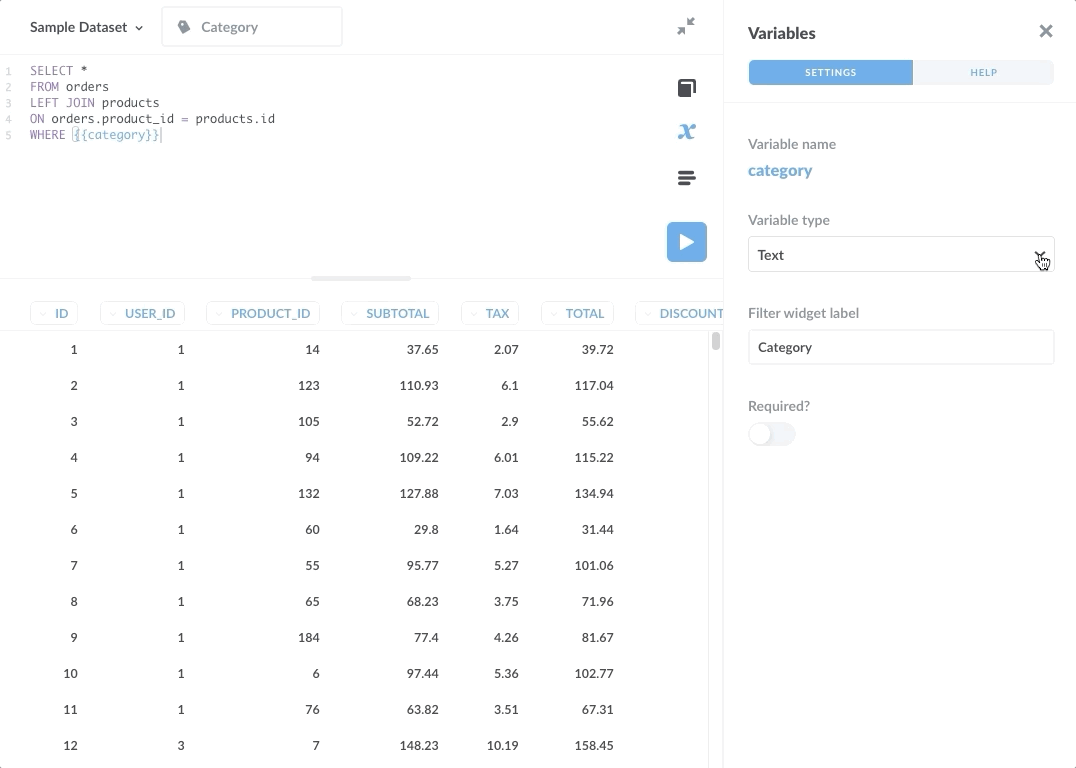Click the results table vertical scrollbar
Viewport: 1076px width, 768px height.
point(716,342)
